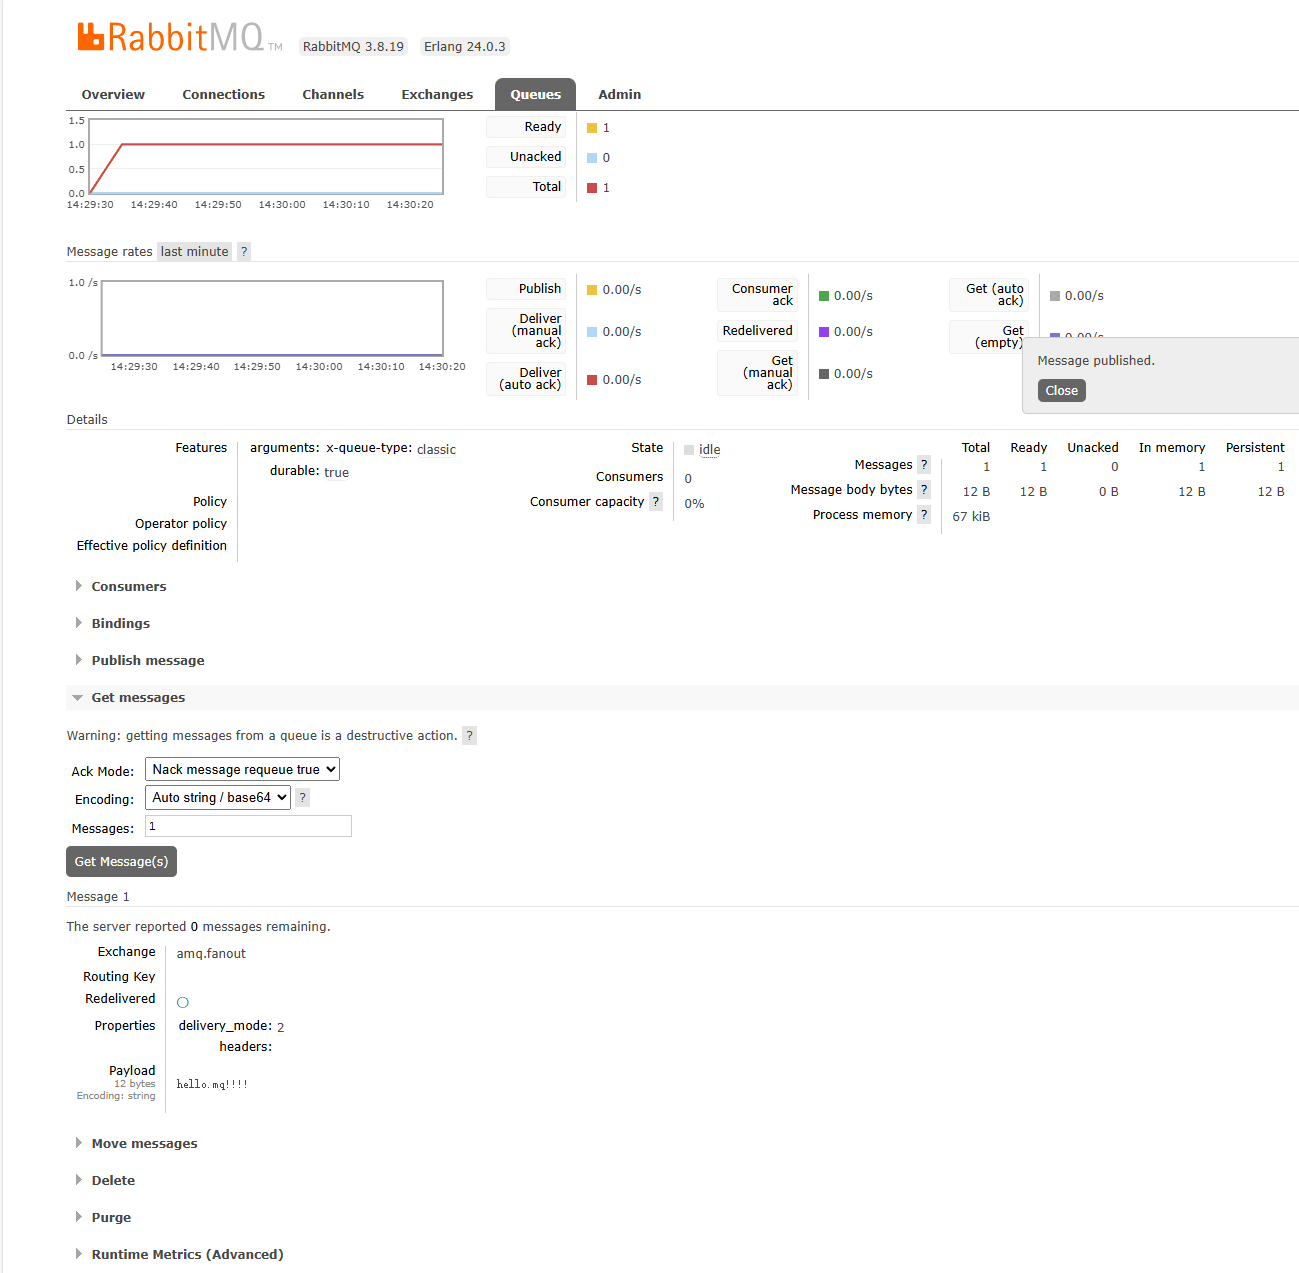Expand the Delete section
Image resolution: width=1299 pixels, height=1273 pixels.
pos(113,1181)
